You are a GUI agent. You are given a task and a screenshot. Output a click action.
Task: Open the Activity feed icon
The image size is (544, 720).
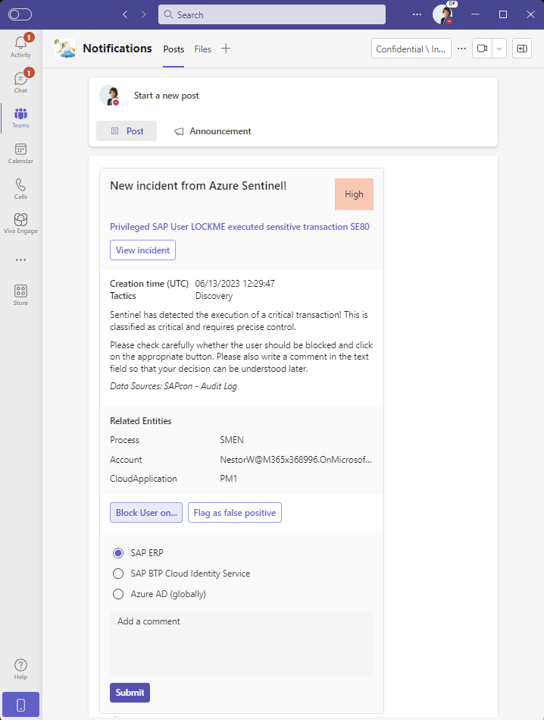tap(21, 46)
